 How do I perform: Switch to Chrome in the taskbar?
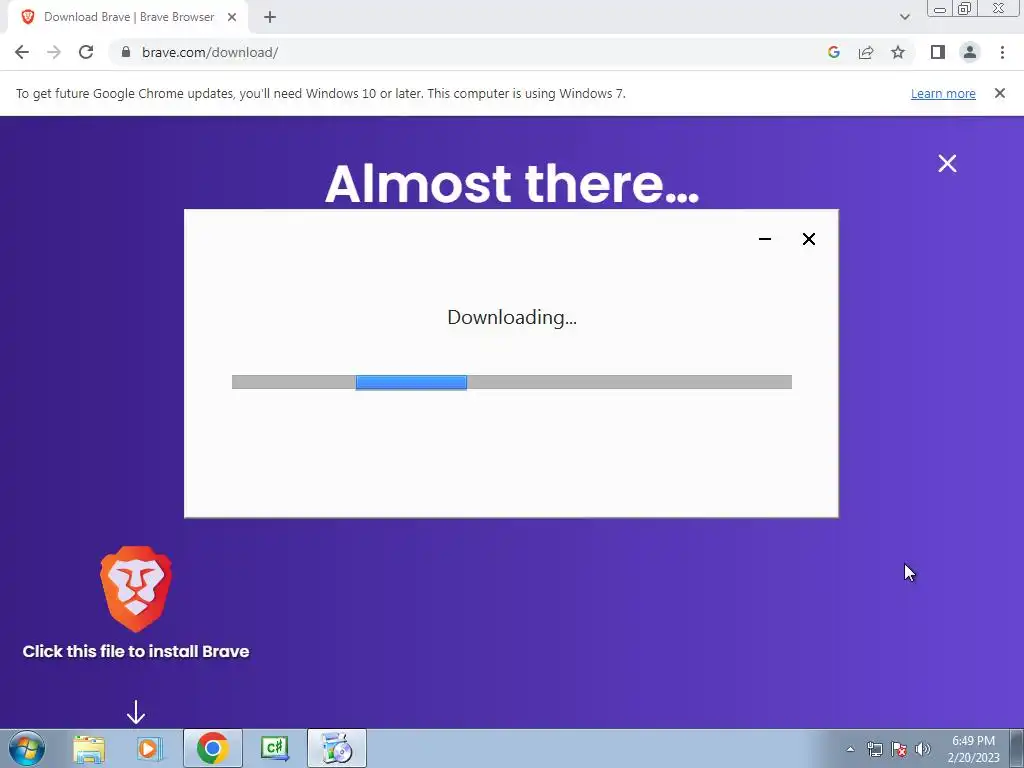pos(212,748)
